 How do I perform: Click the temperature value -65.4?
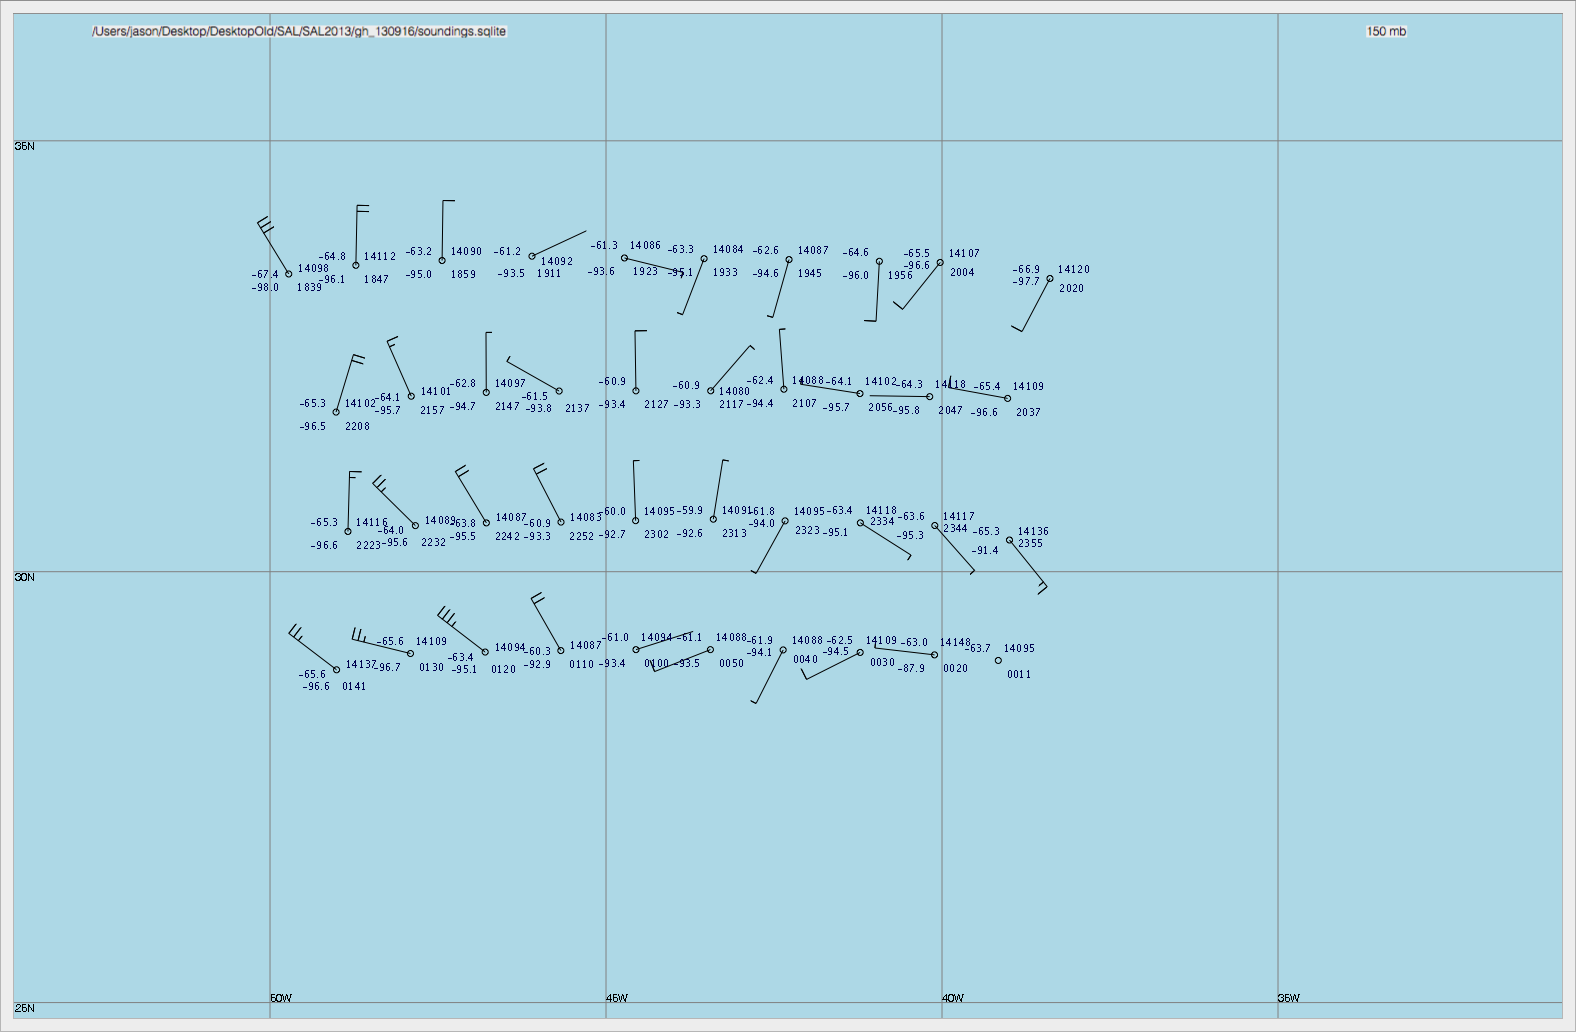tap(987, 387)
